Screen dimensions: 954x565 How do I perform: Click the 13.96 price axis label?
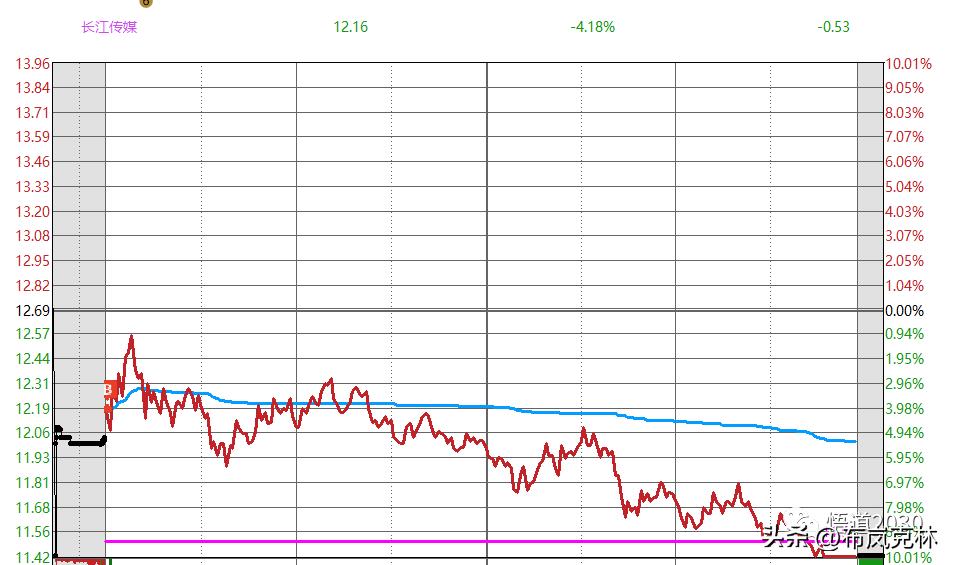pos(33,64)
